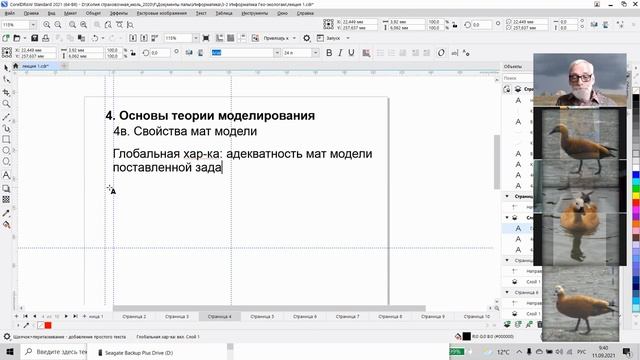Viewport: 640px width, 360px height.
Task: Select the Text tool in the toolbox
Action: pyautogui.click(x=6, y=175)
